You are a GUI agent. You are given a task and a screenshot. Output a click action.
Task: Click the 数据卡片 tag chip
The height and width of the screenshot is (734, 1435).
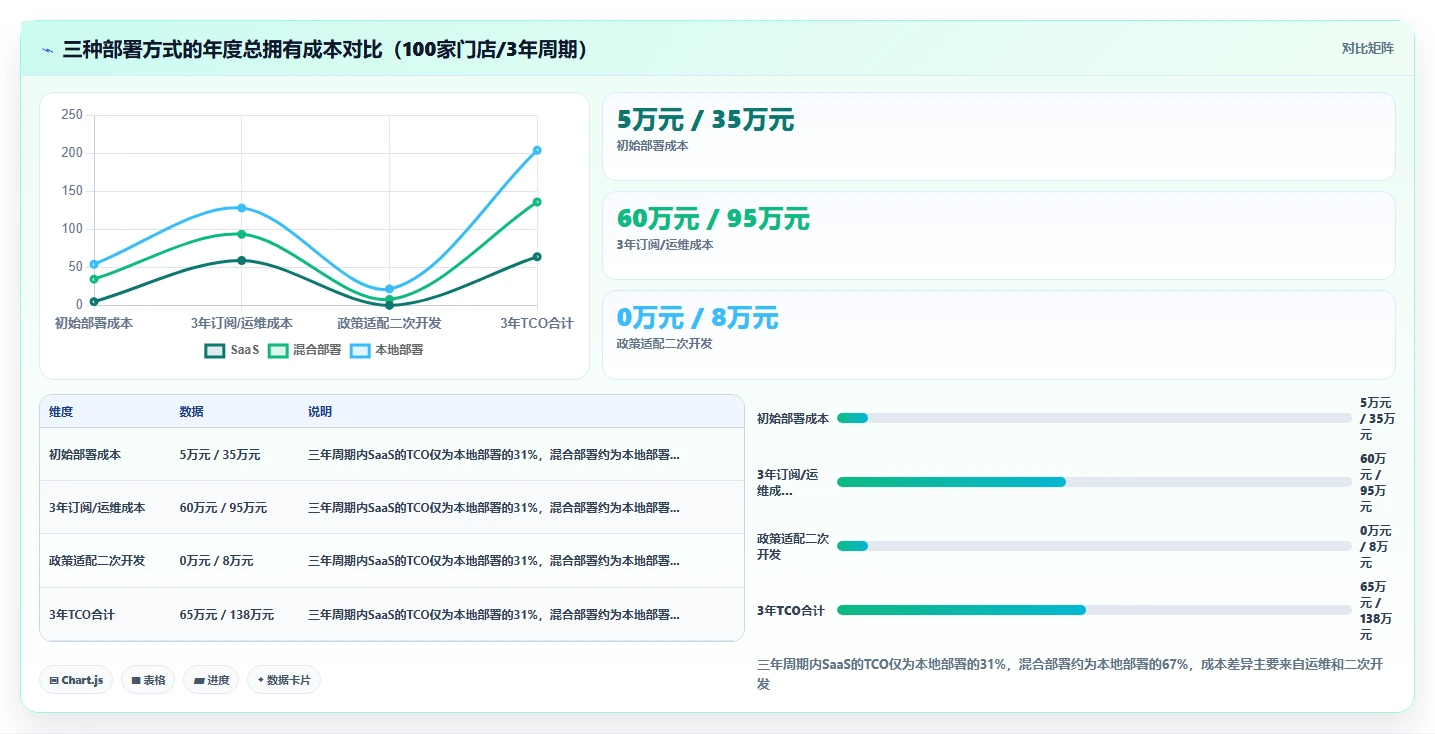tap(284, 680)
